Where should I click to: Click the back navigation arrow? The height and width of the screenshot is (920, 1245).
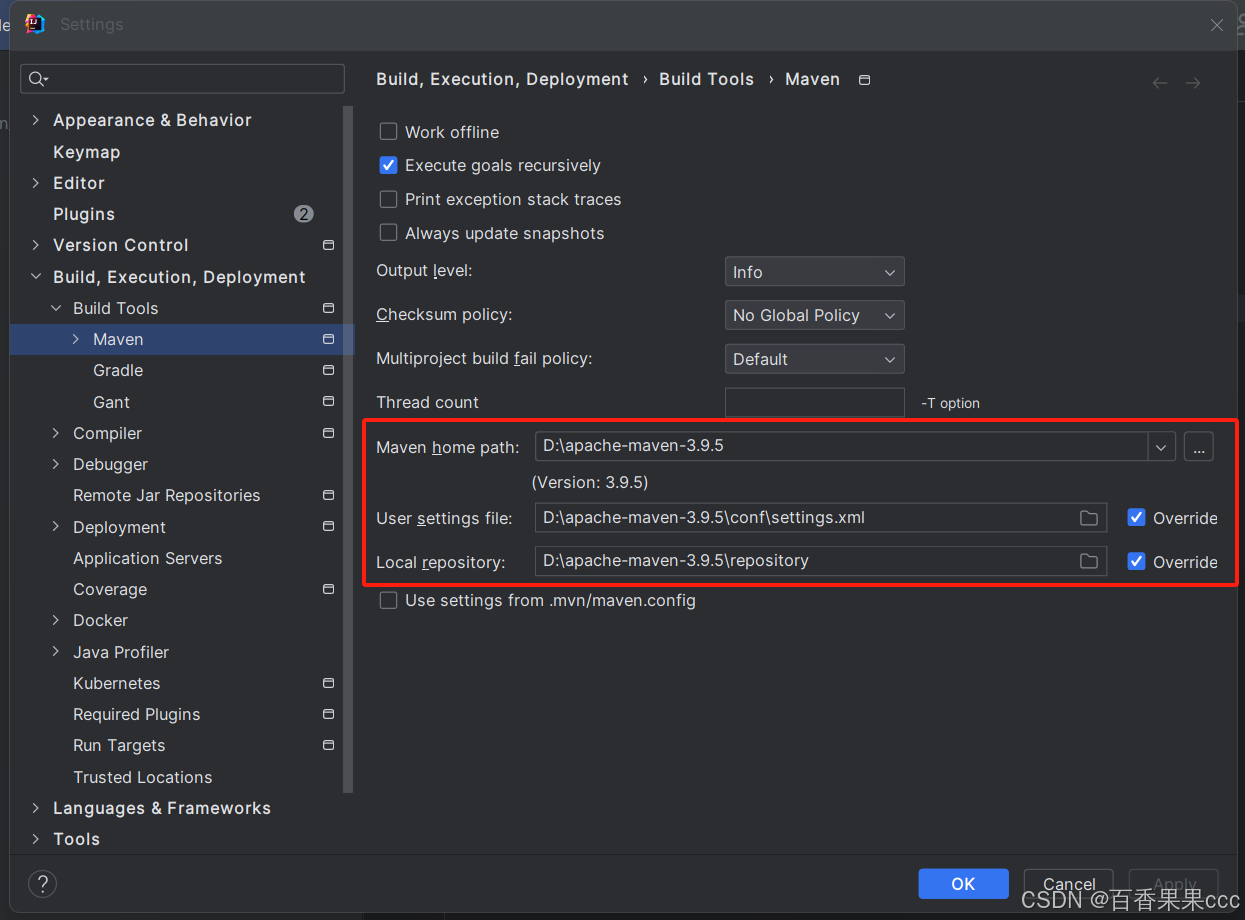[x=1159, y=83]
